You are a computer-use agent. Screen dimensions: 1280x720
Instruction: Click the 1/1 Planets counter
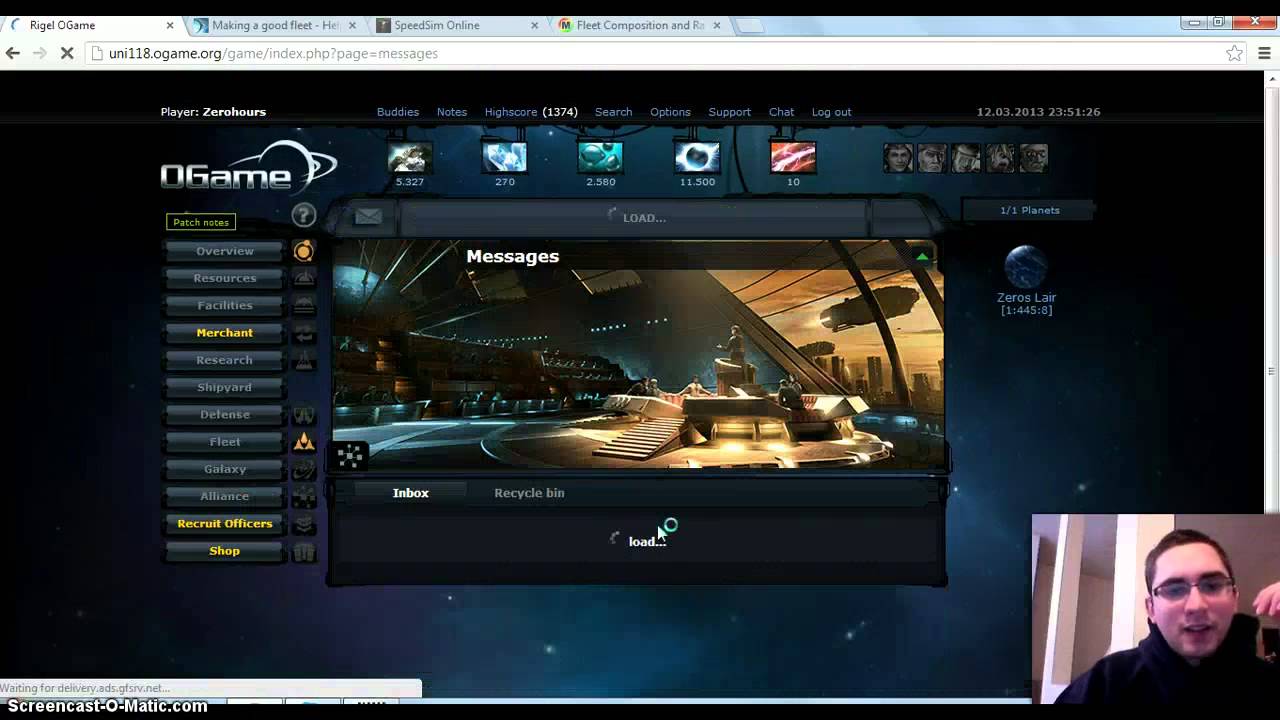pyautogui.click(x=1029, y=210)
